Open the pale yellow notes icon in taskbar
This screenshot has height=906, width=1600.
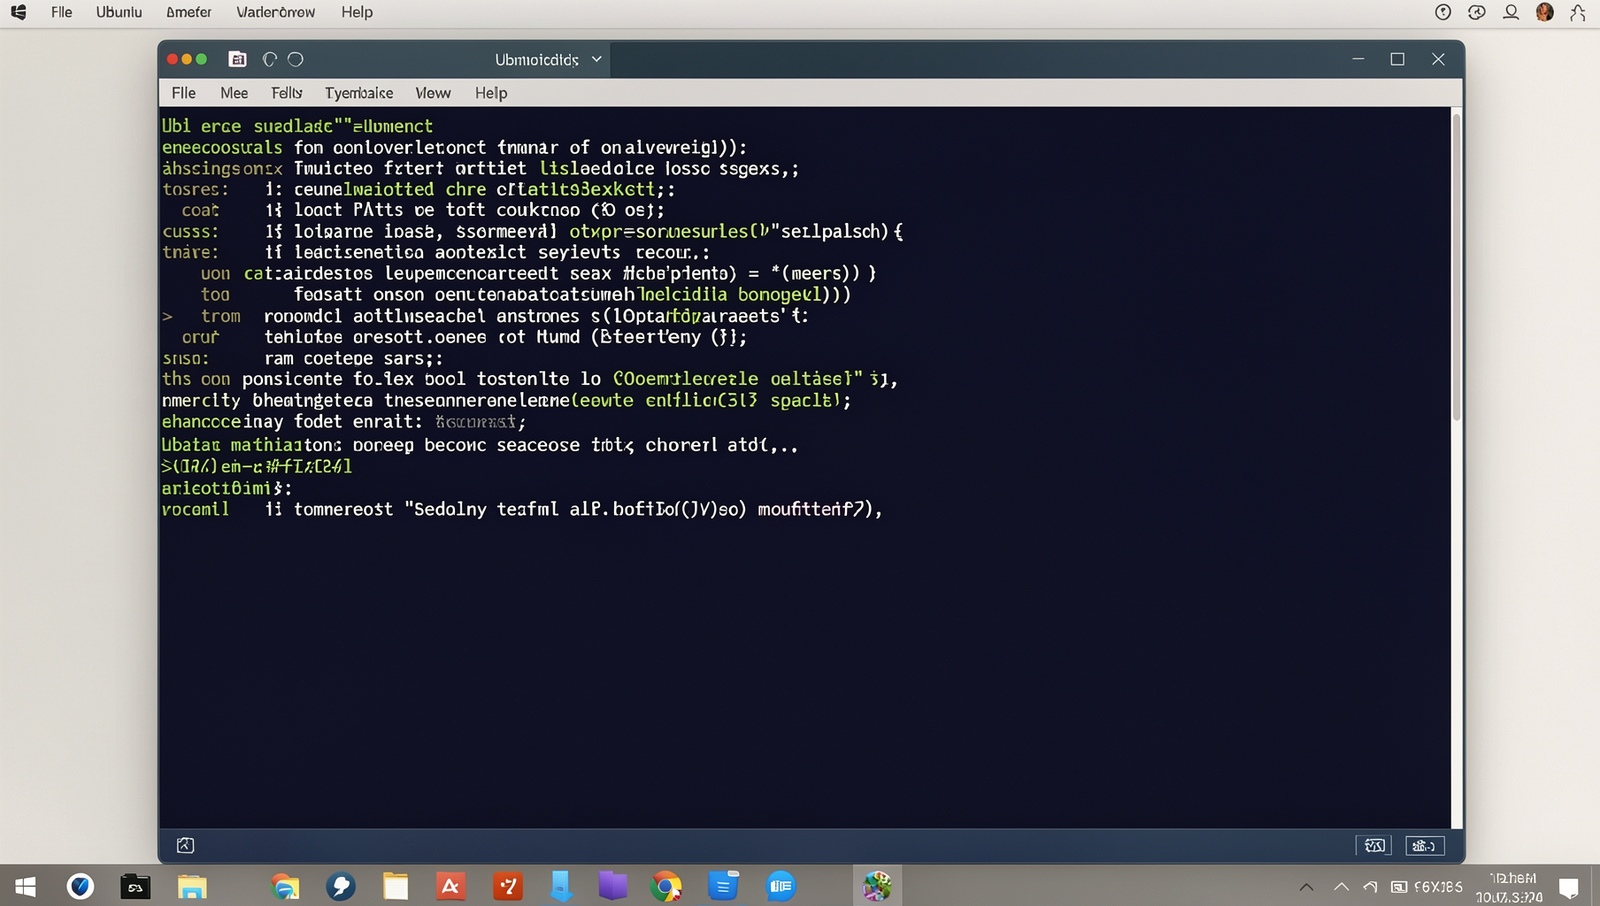pos(396,886)
